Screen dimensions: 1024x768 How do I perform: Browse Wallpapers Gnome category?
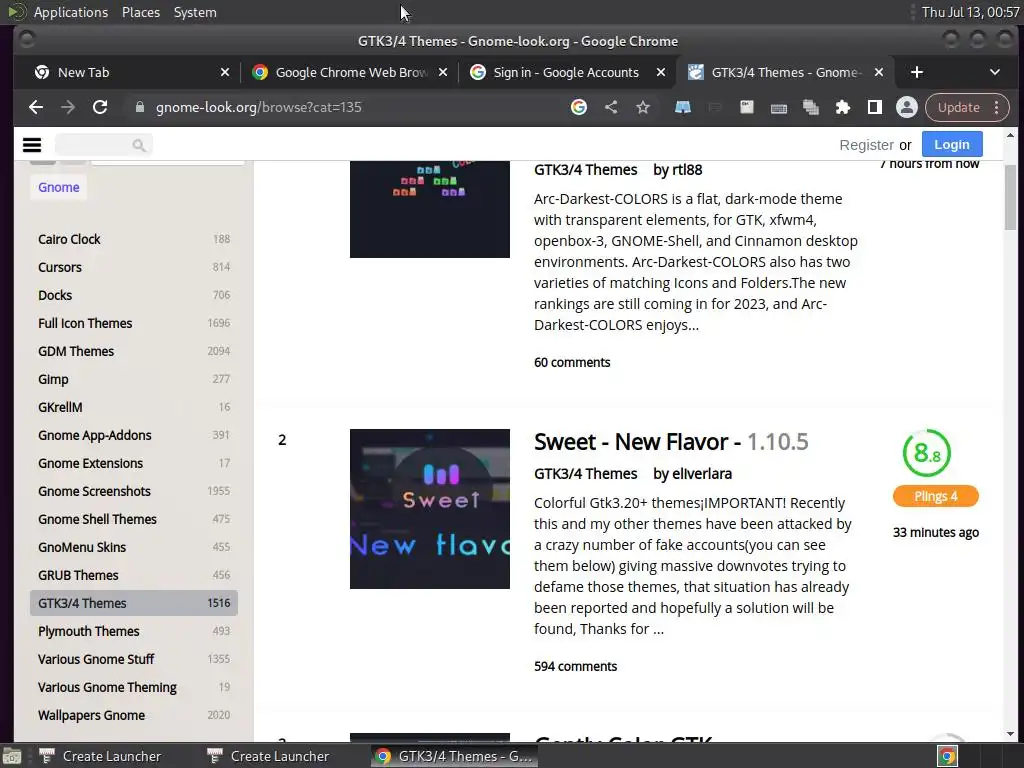[134, 716]
